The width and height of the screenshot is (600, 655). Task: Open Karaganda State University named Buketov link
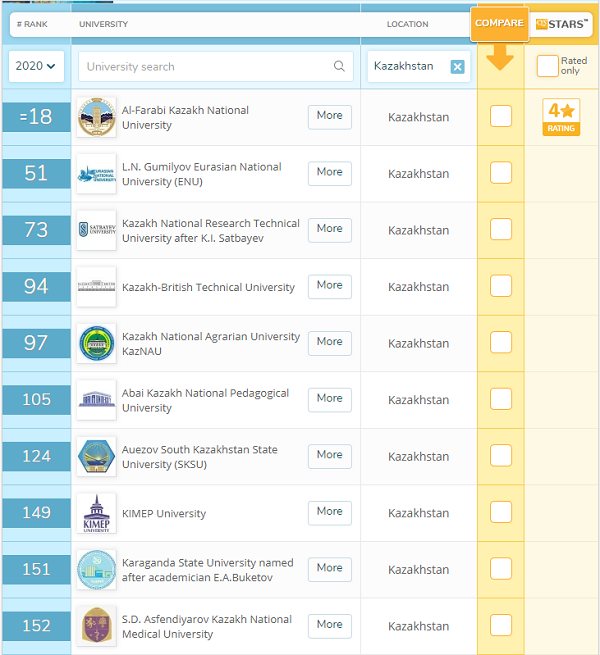(207, 570)
